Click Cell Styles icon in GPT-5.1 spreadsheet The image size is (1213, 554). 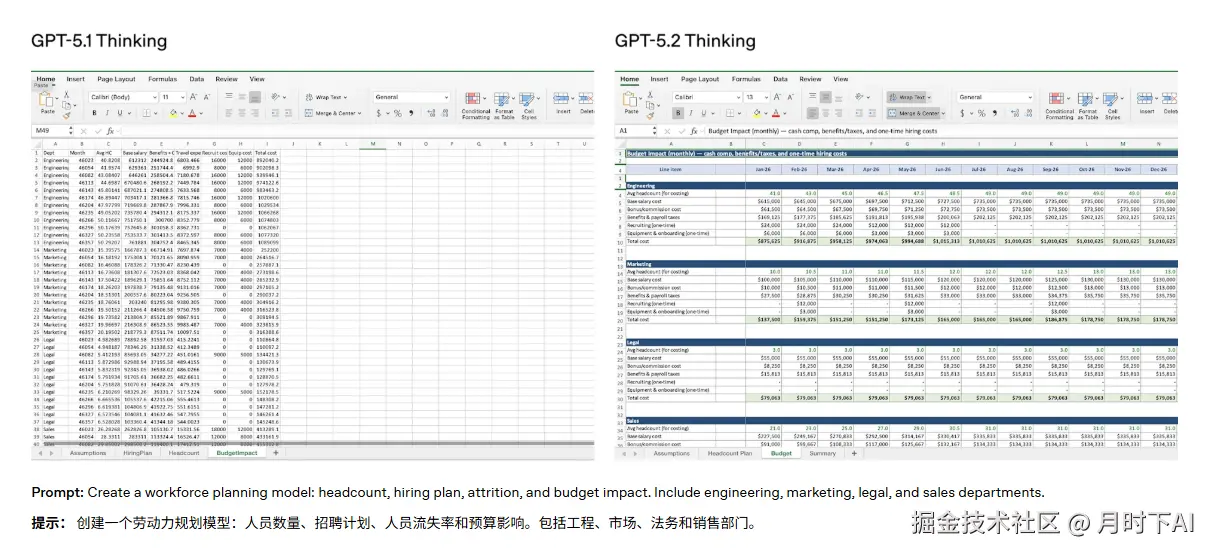point(526,98)
